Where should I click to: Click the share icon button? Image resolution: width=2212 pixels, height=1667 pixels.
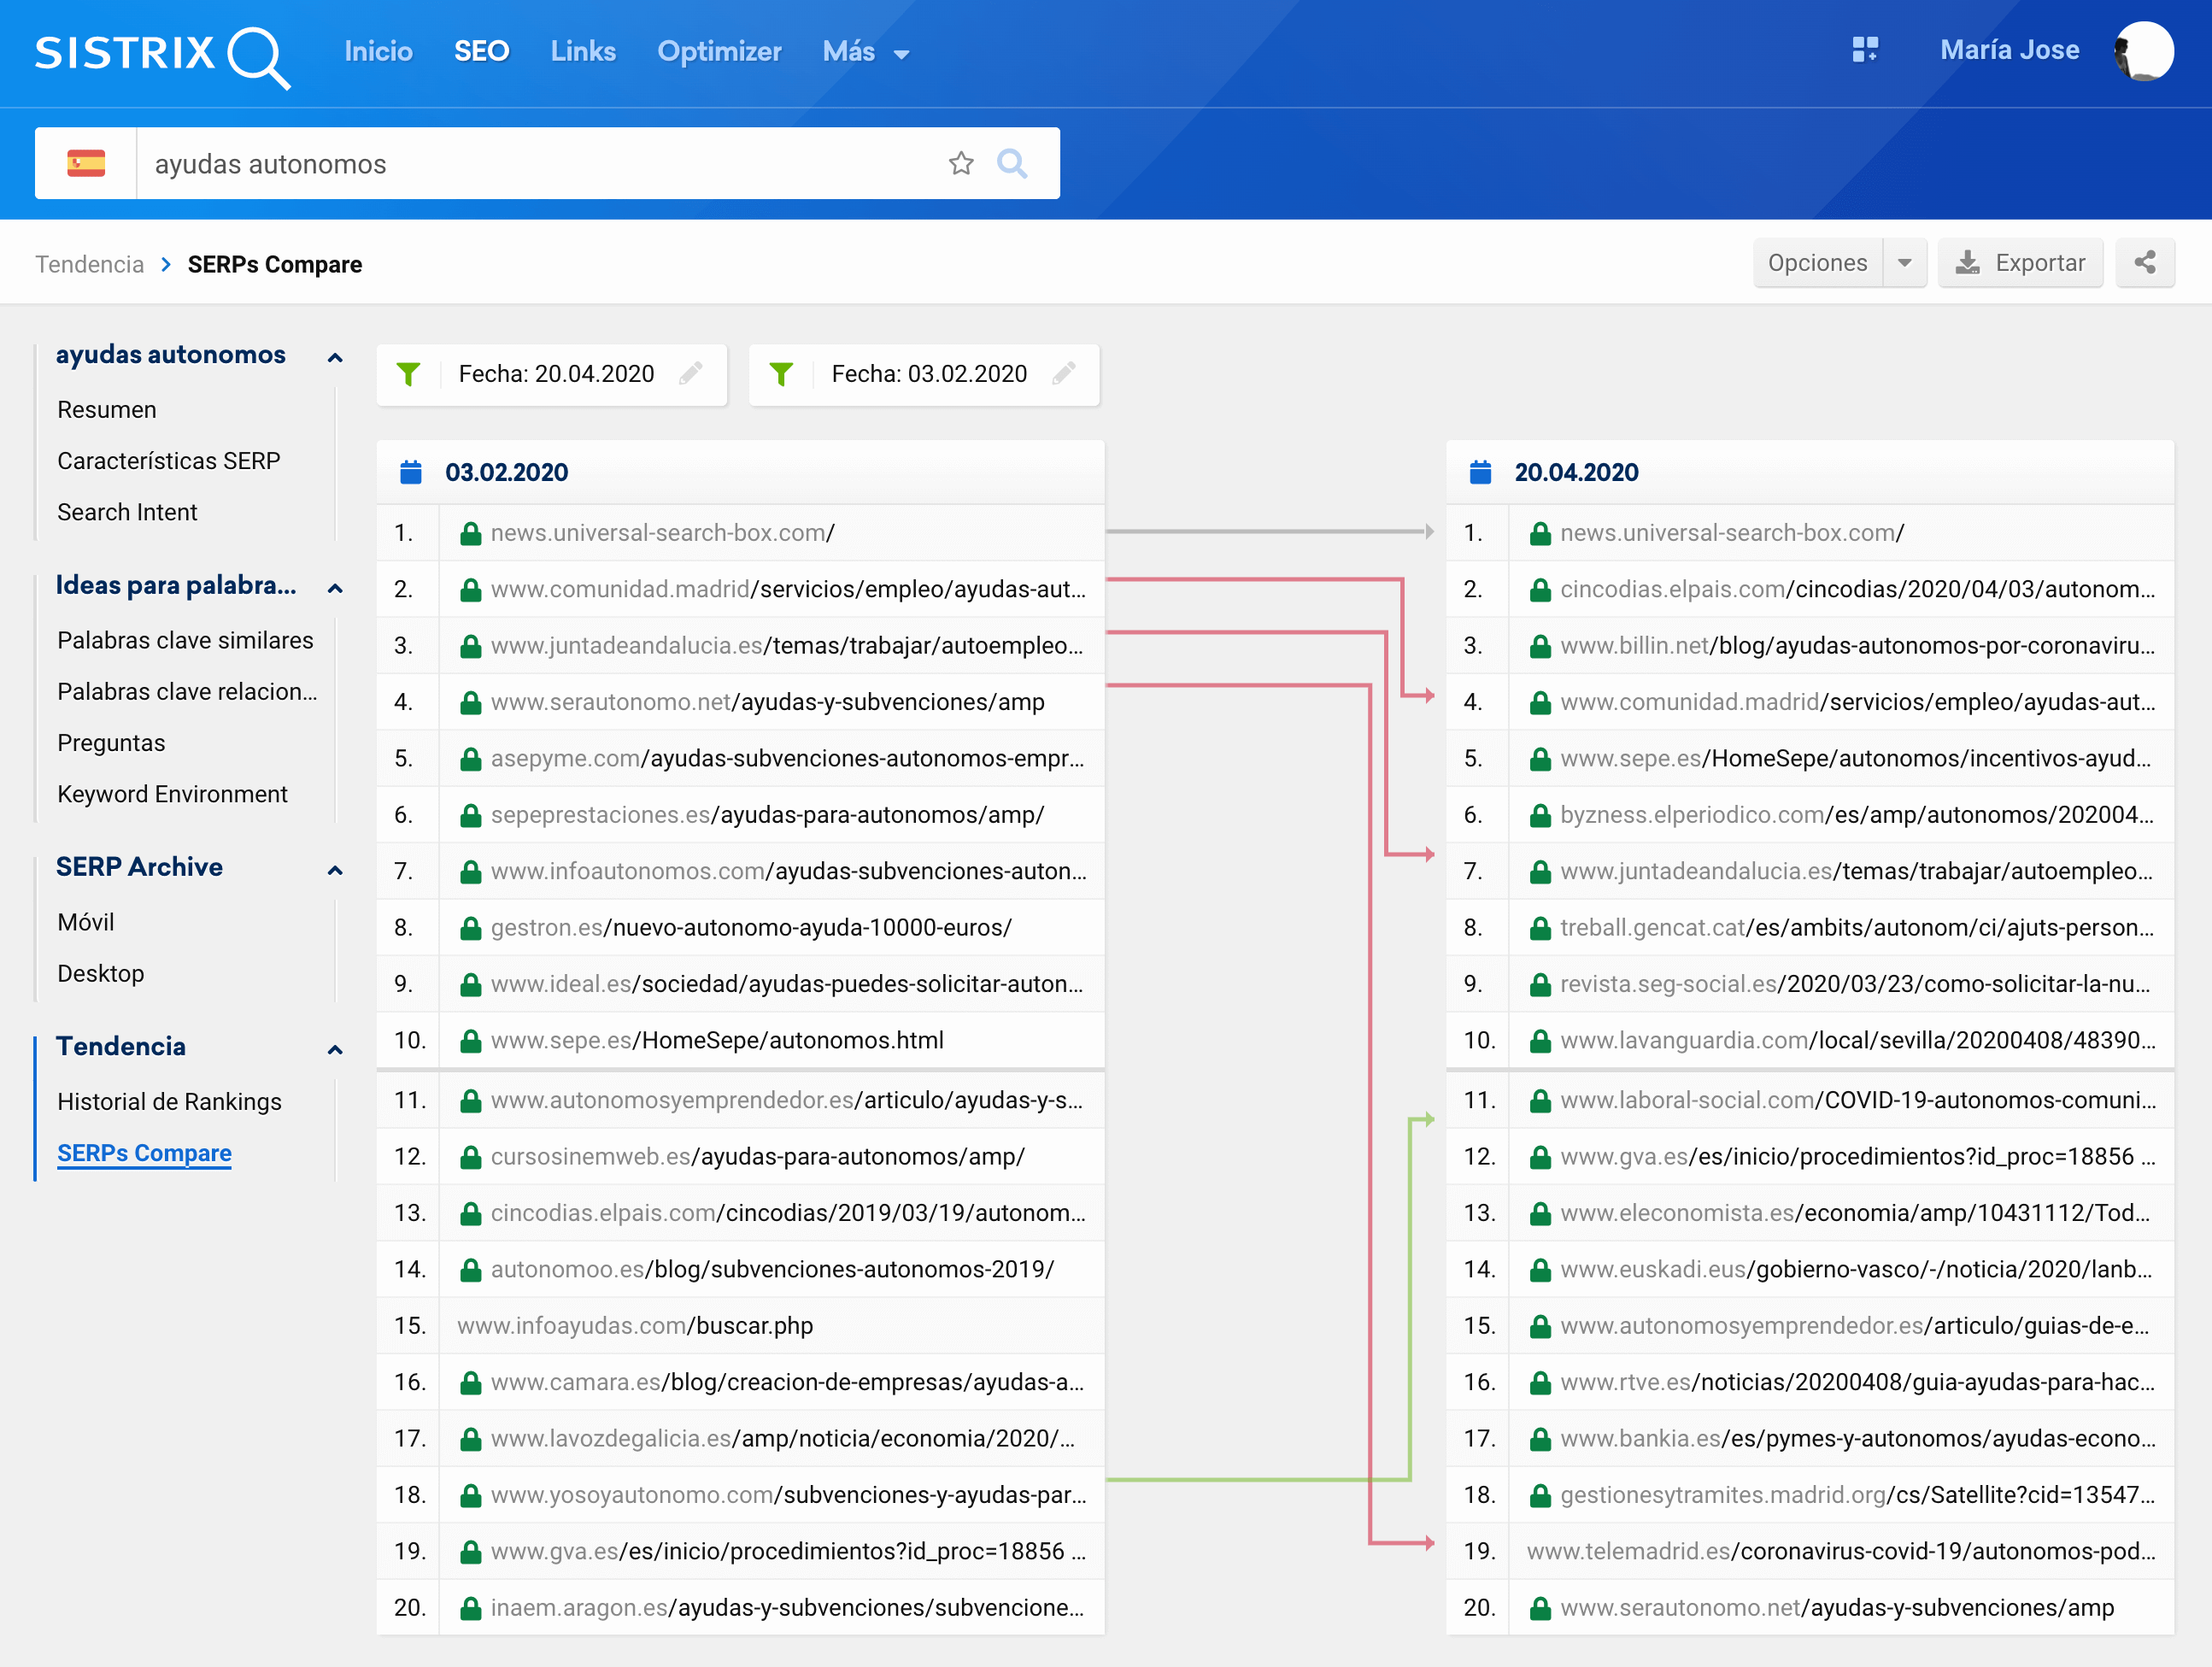click(2144, 263)
